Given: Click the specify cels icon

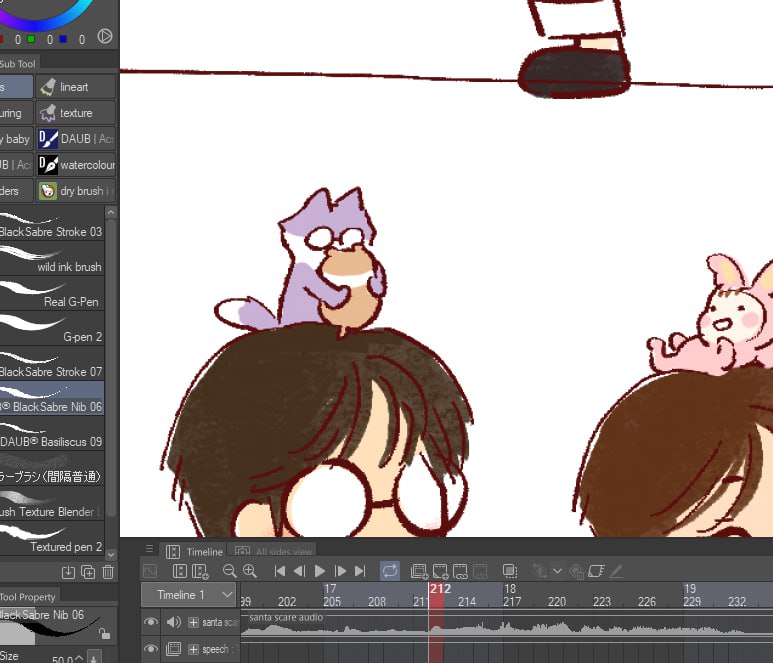Looking at the screenshot, I should click(x=460, y=571).
